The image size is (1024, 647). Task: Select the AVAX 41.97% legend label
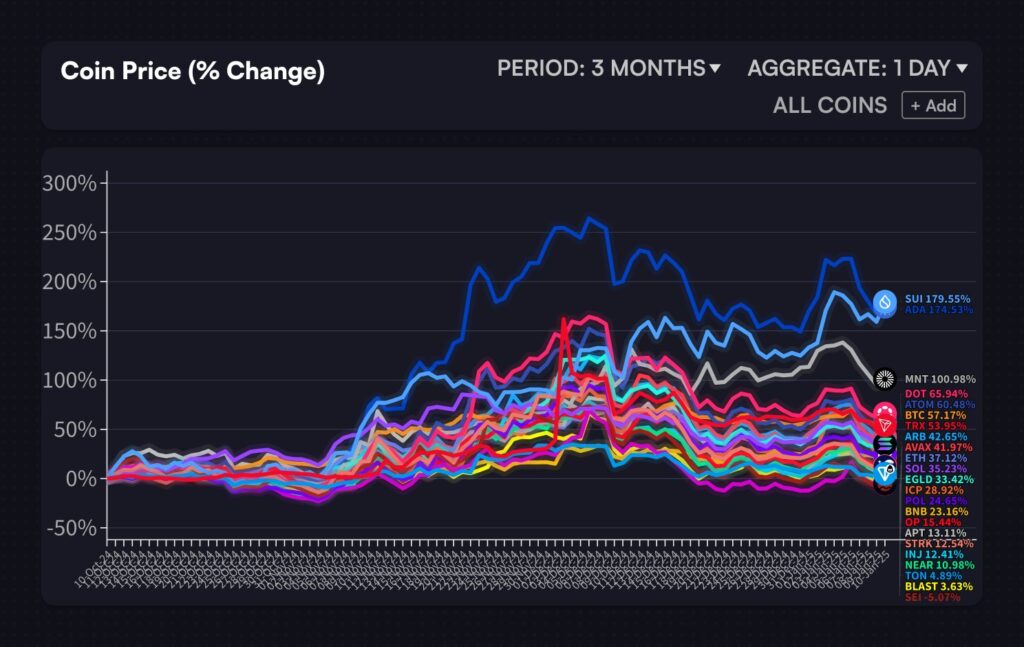pyautogui.click(x=938, y=447)
